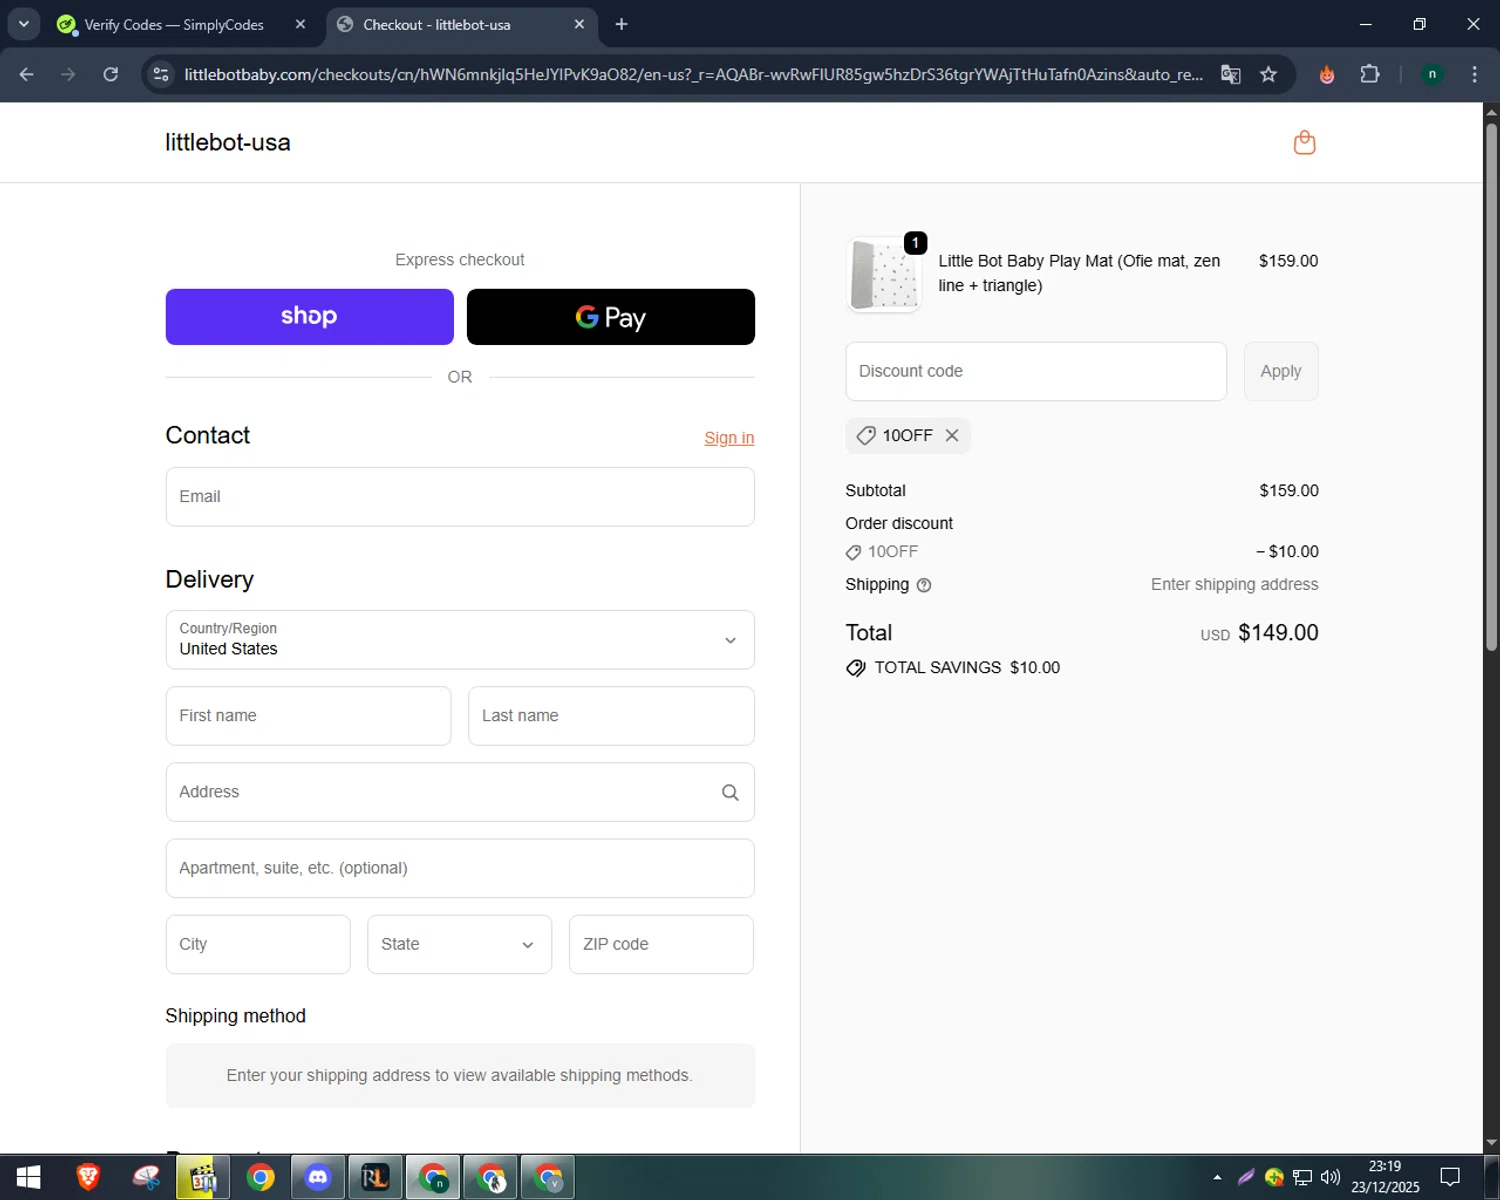Image resolution: width=1500 pixels, height=1200 pixels.
Task: Focus the Email input field
Action: pos(460,497)
